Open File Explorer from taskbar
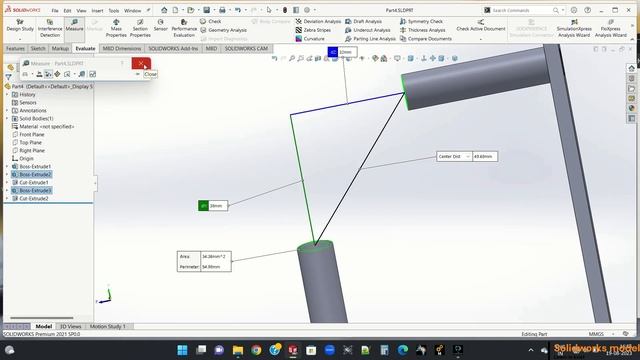Viewport: 640px width, 360px height. pos(238,350)
